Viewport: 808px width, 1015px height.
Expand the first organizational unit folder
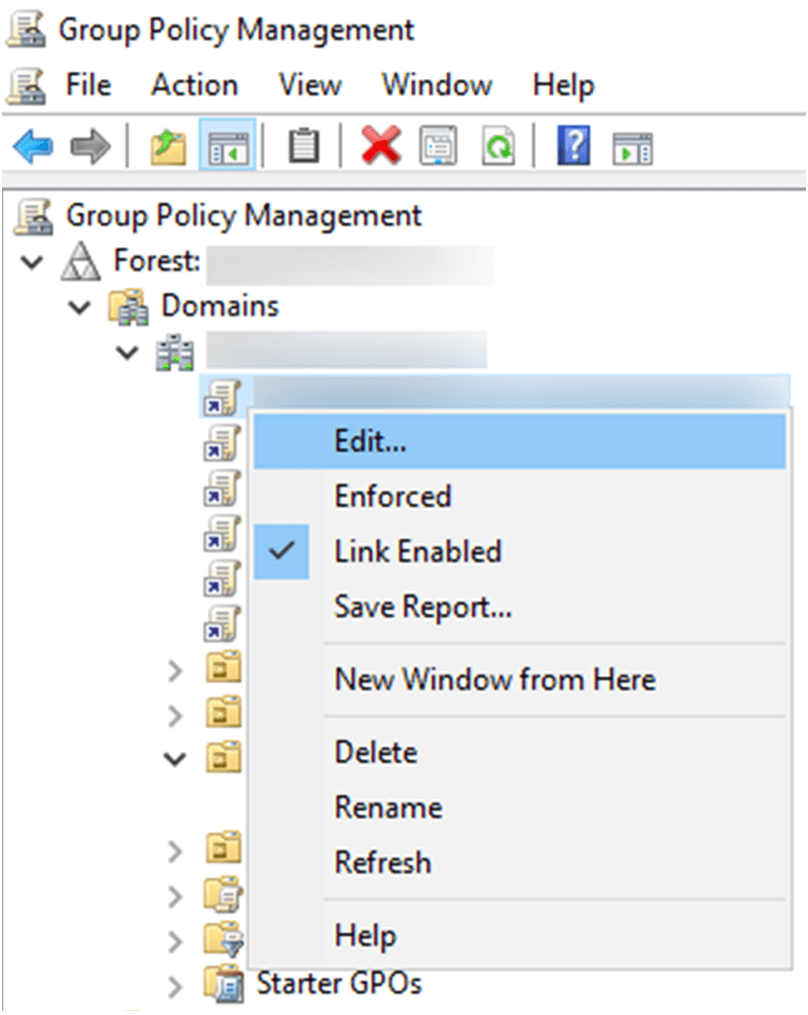pyautogui.click(x=177, y=667)
